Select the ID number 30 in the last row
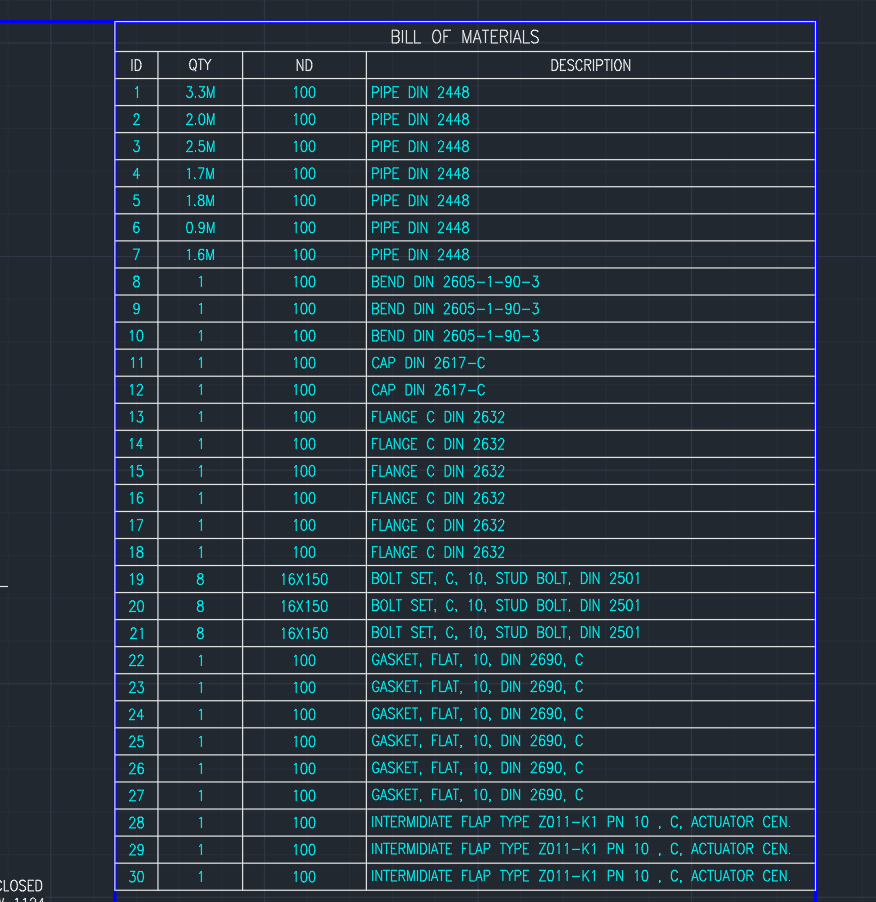This screenshot has height=902, width=876. tap(136, 876)
